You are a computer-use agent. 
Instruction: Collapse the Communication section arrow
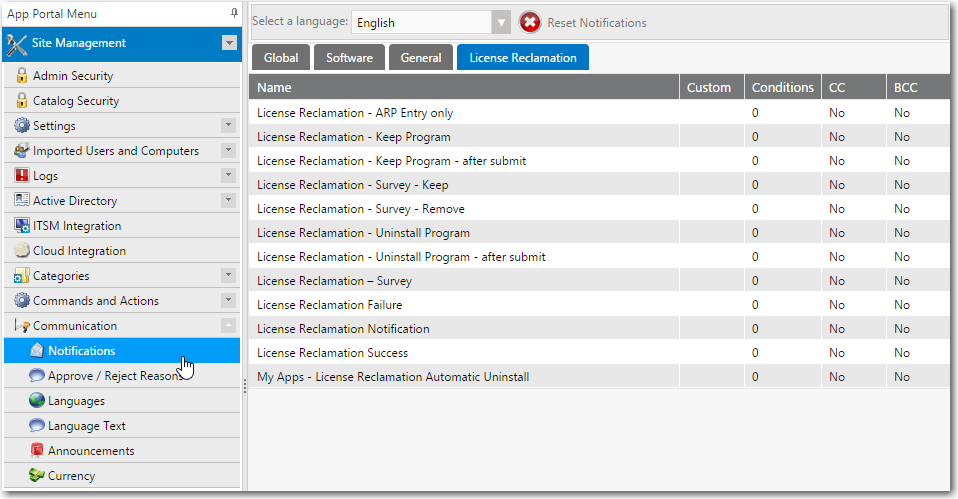(x=228, y=326)
